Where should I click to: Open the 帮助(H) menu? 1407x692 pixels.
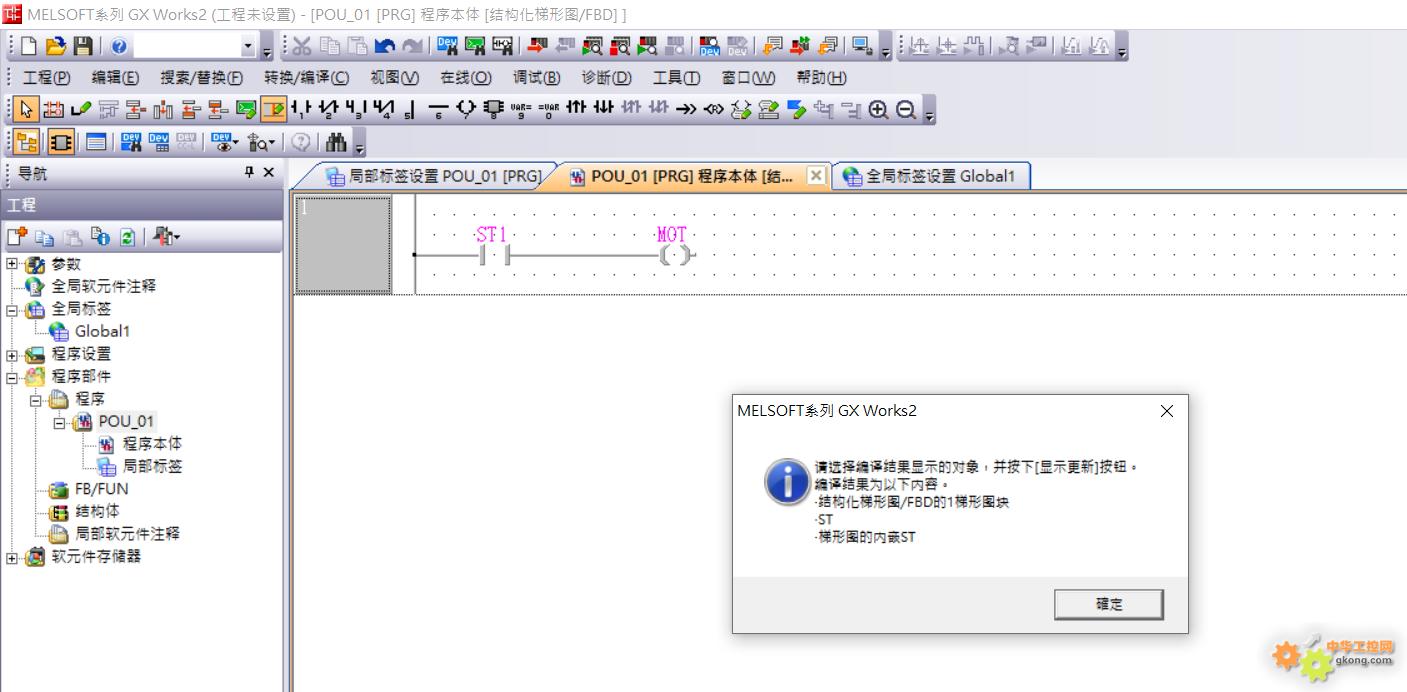[822, 77]
